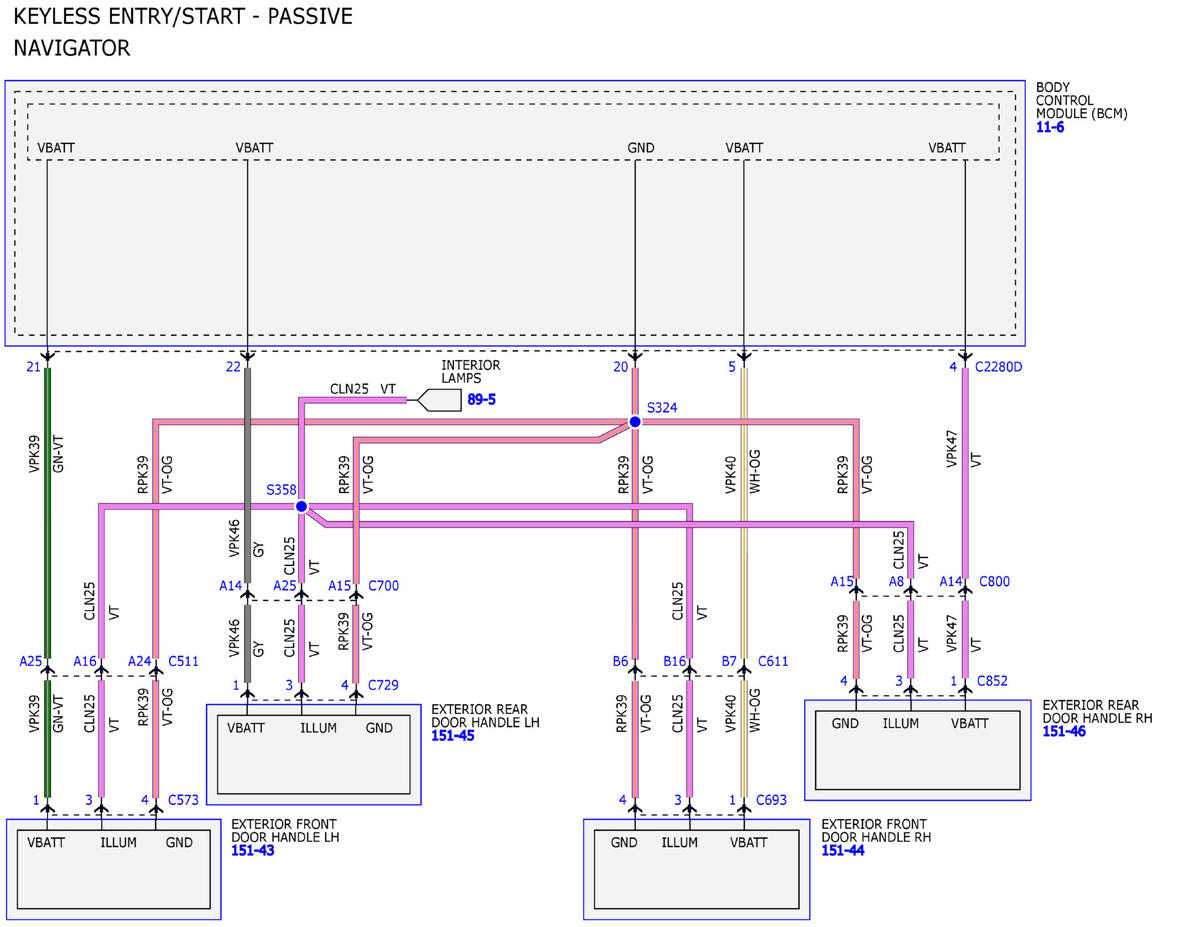
Task: Click ILLUM terminal in Exterior Front Door Handle RH
Action: (679, 843)
